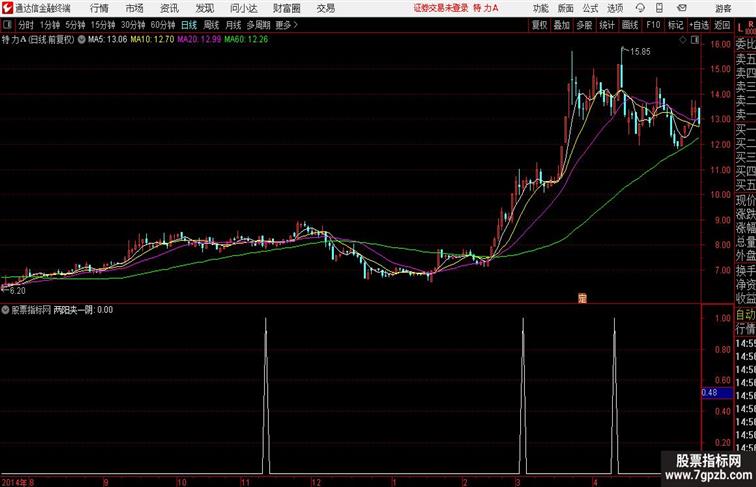Click the 两阳夹一阴 indicator name
Screen dimensions: 756x487
pos(73,310)
